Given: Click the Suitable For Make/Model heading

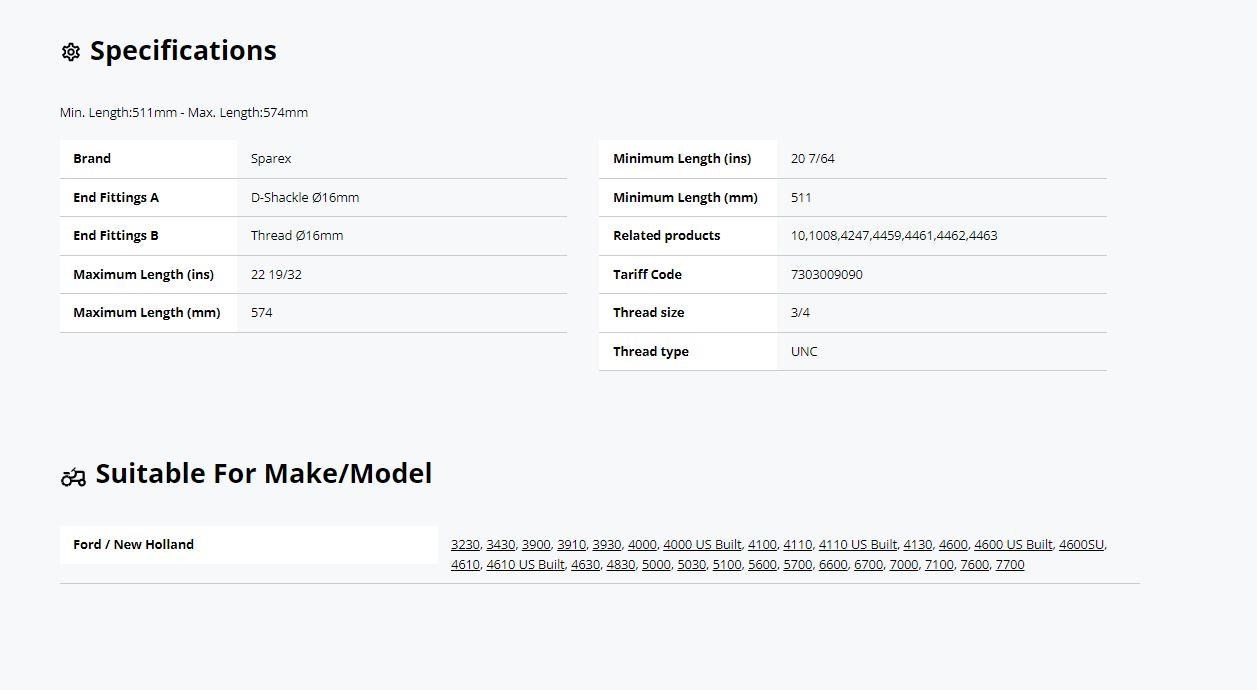Looking at the screenshot, I should tap(264, 474).
